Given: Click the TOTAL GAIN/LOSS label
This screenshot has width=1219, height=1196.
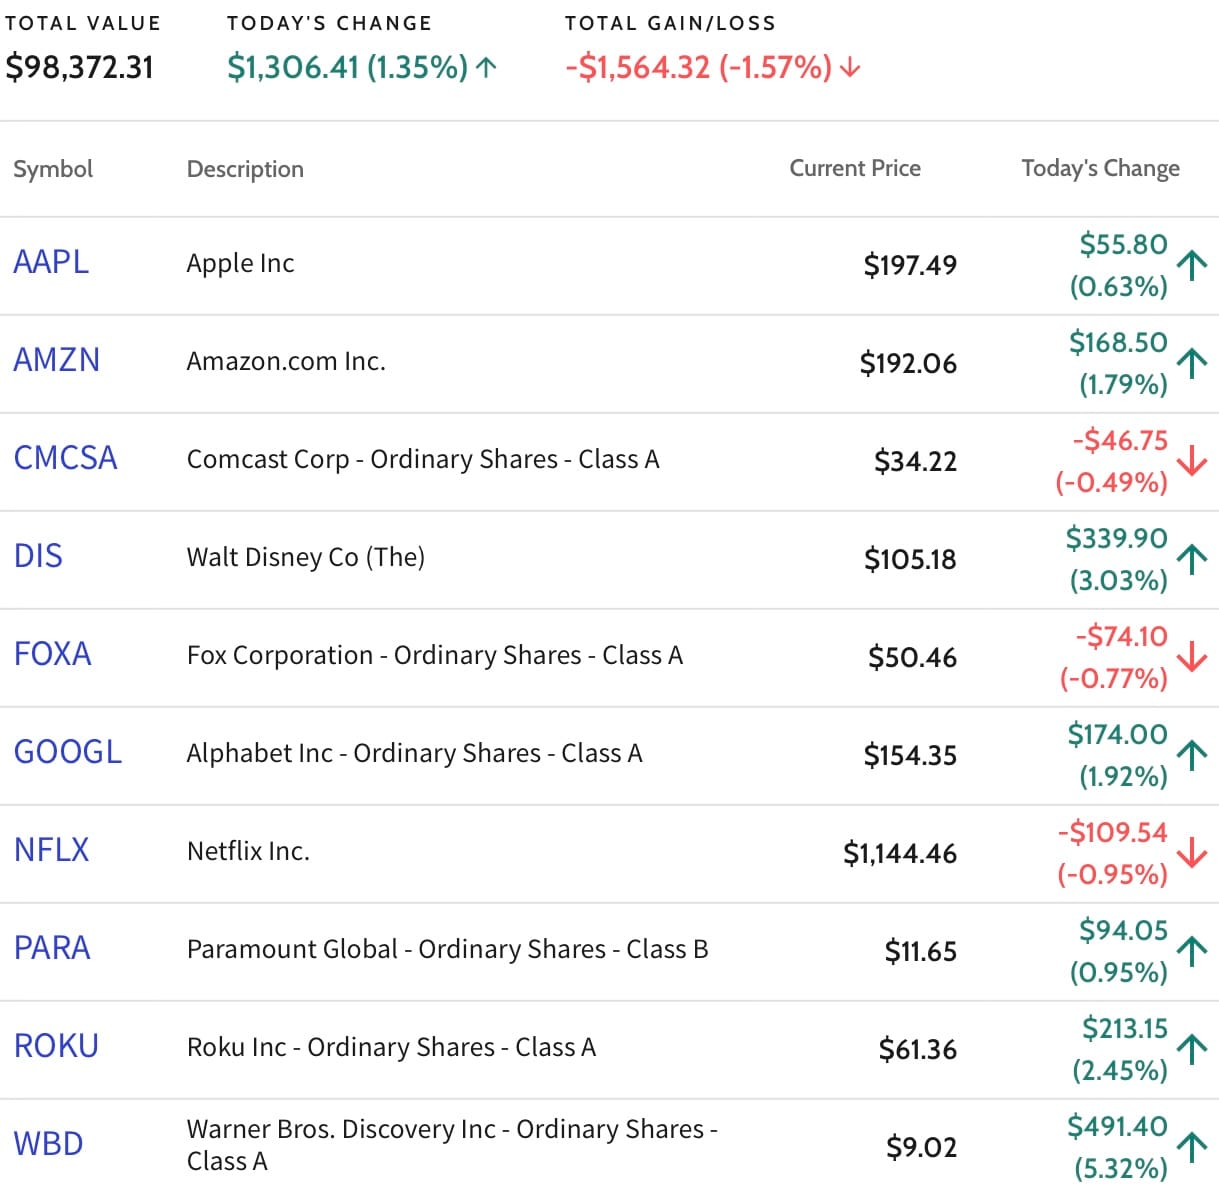Looking at the screenshot, I should click(x=670, y=23).
